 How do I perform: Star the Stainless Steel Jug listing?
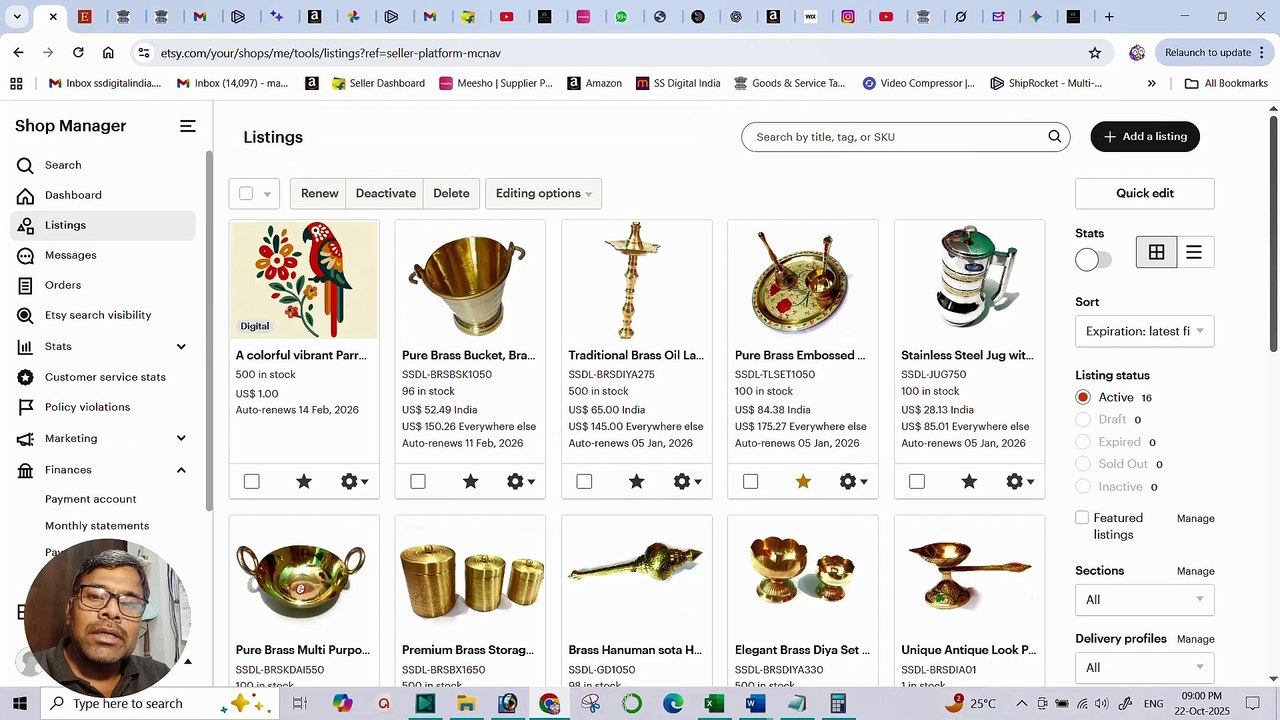969,482
